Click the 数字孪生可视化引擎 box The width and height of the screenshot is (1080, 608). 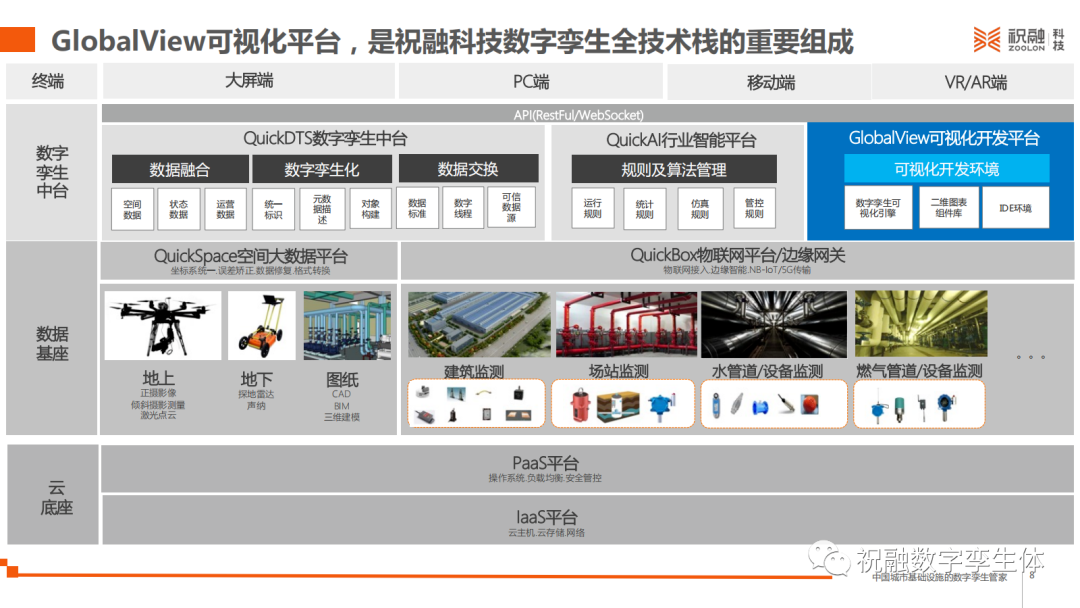(878, 208)
